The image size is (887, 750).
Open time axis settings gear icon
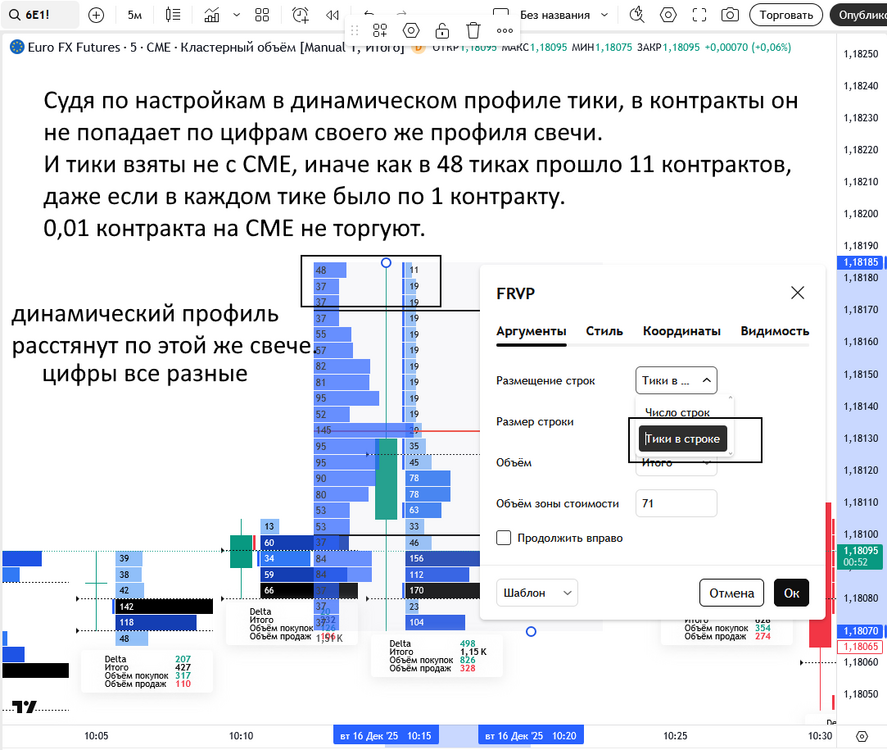[862, 736]
